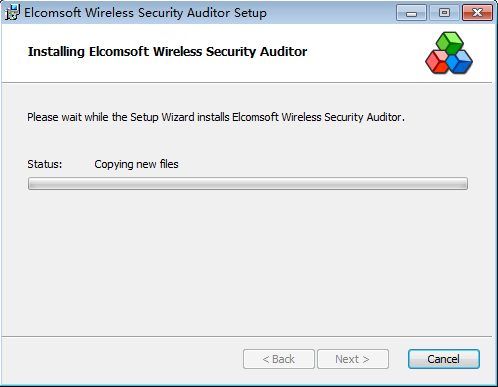Click the 'Please wait while the Setup Wizard' message
The width and height of the screenshot is (498, 387).
pyautogui.click(x=216, y=117)
